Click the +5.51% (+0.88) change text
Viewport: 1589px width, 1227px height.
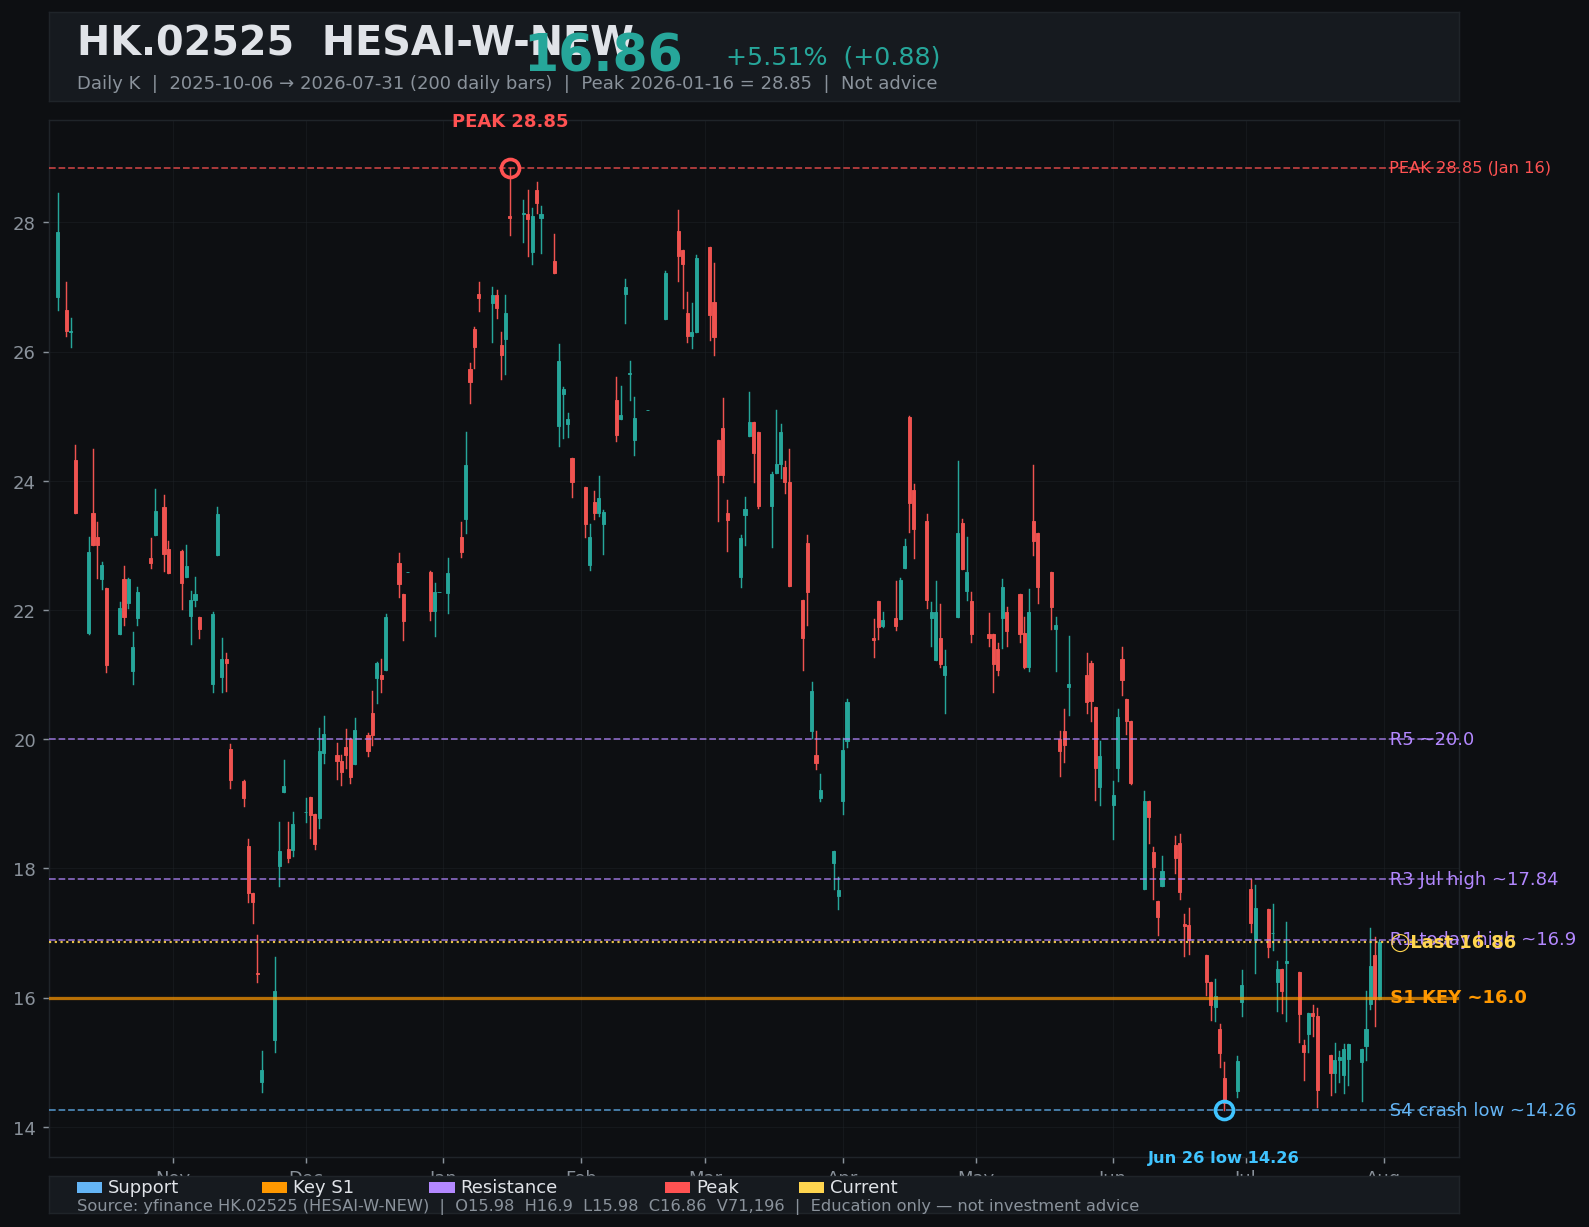[833, 57]
